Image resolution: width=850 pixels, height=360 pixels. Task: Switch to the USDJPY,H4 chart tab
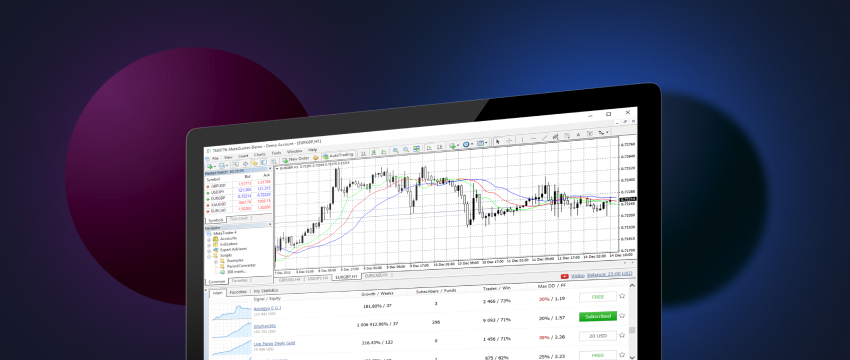point(318,278)
